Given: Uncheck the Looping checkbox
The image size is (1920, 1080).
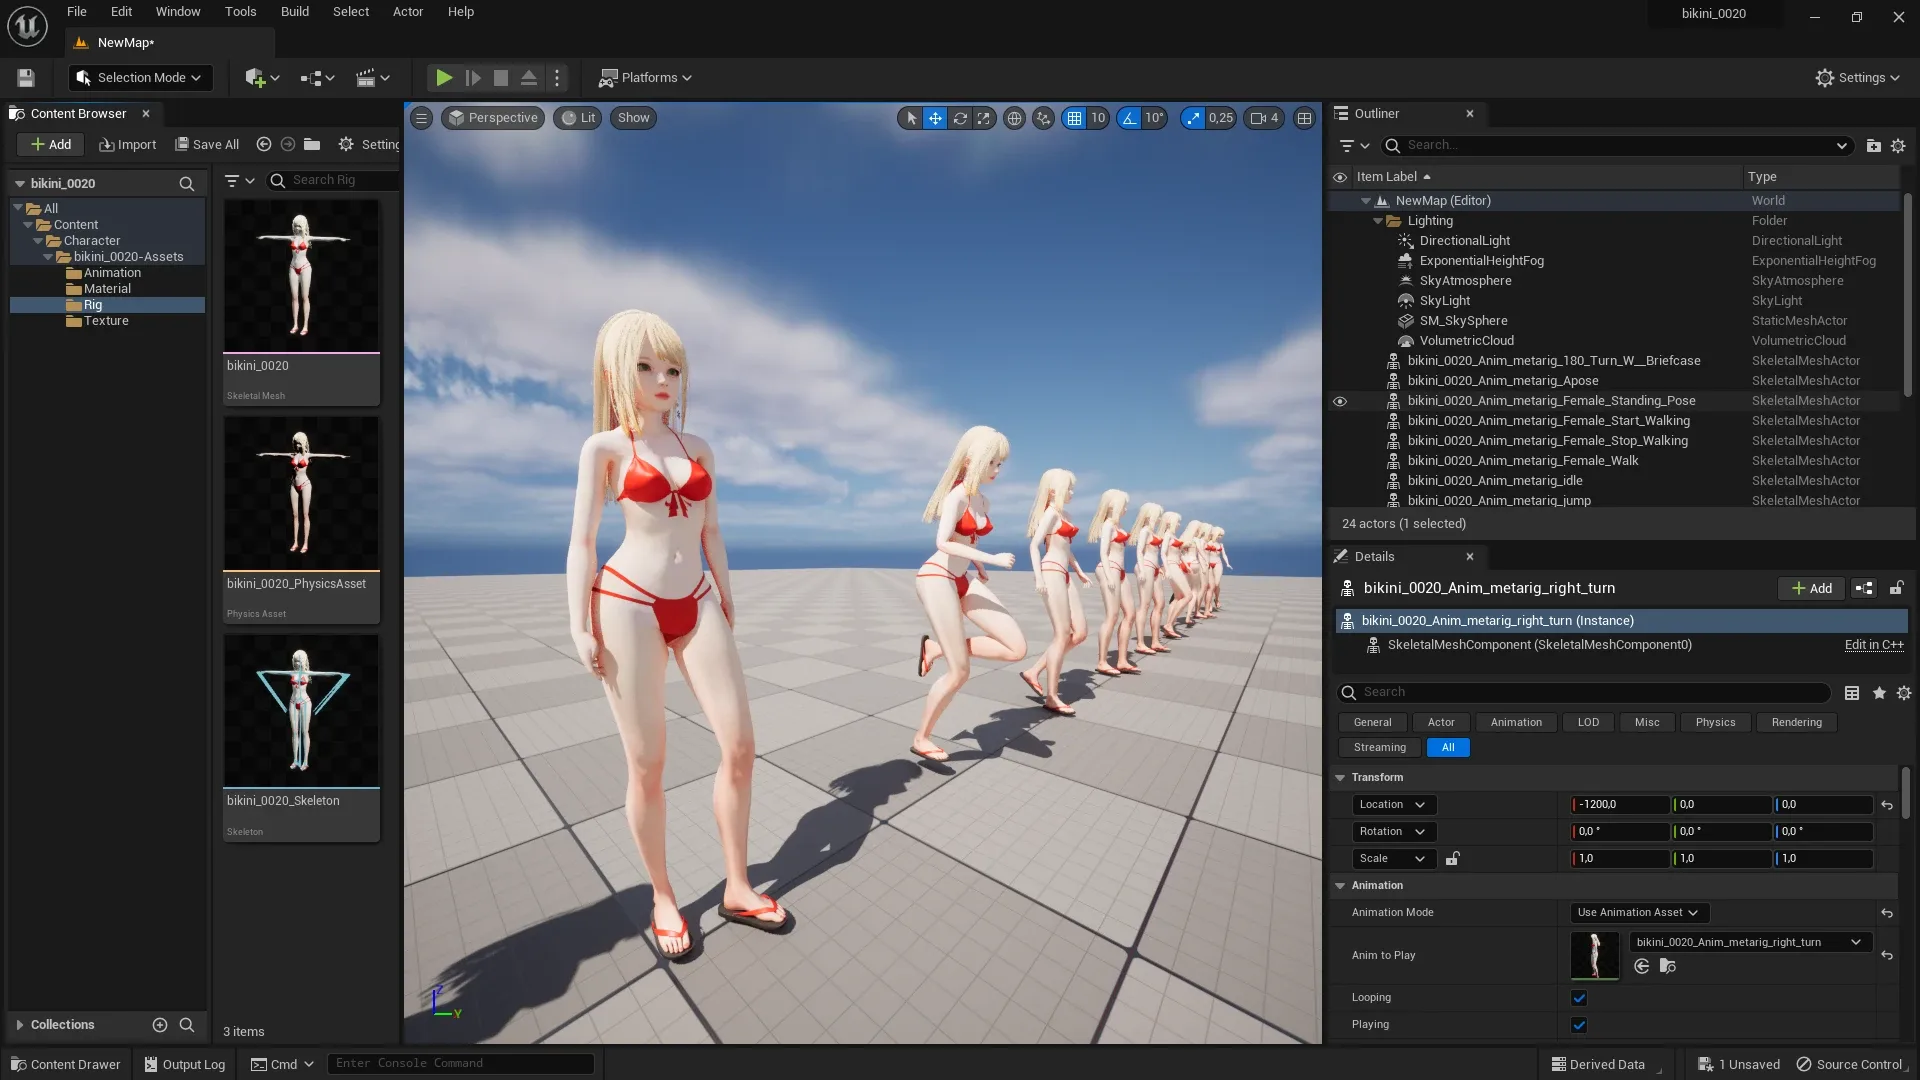Looking at the screenshot, I should [x=1578, y=997].
